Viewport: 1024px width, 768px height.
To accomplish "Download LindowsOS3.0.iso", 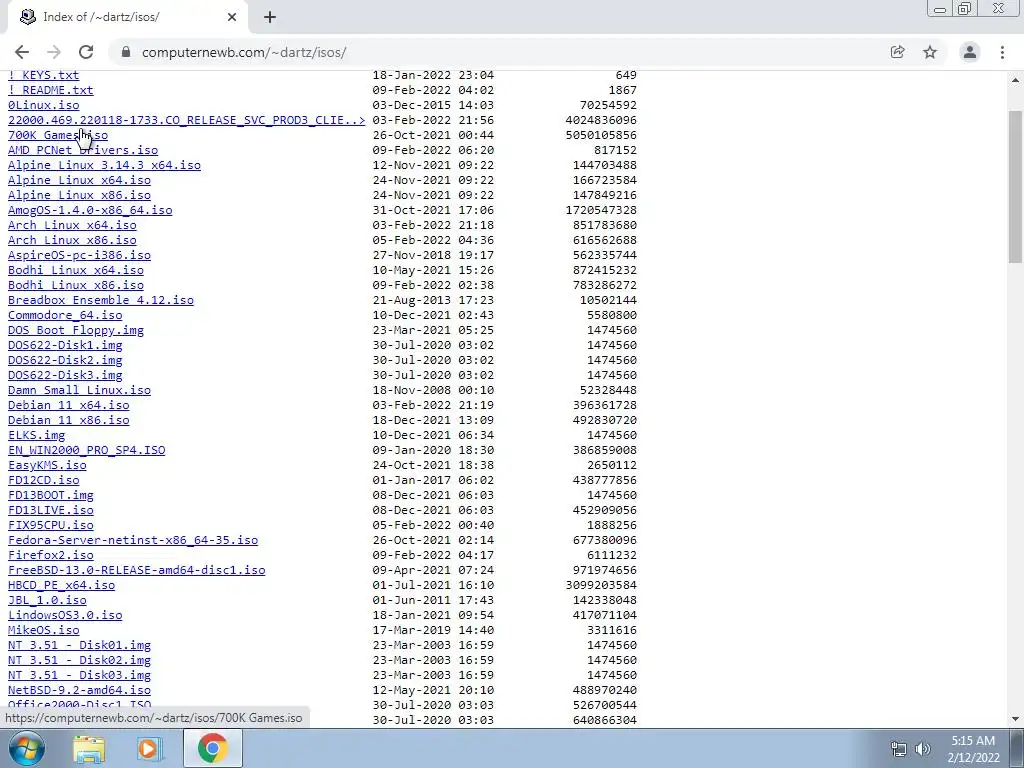I will (65, 616).
